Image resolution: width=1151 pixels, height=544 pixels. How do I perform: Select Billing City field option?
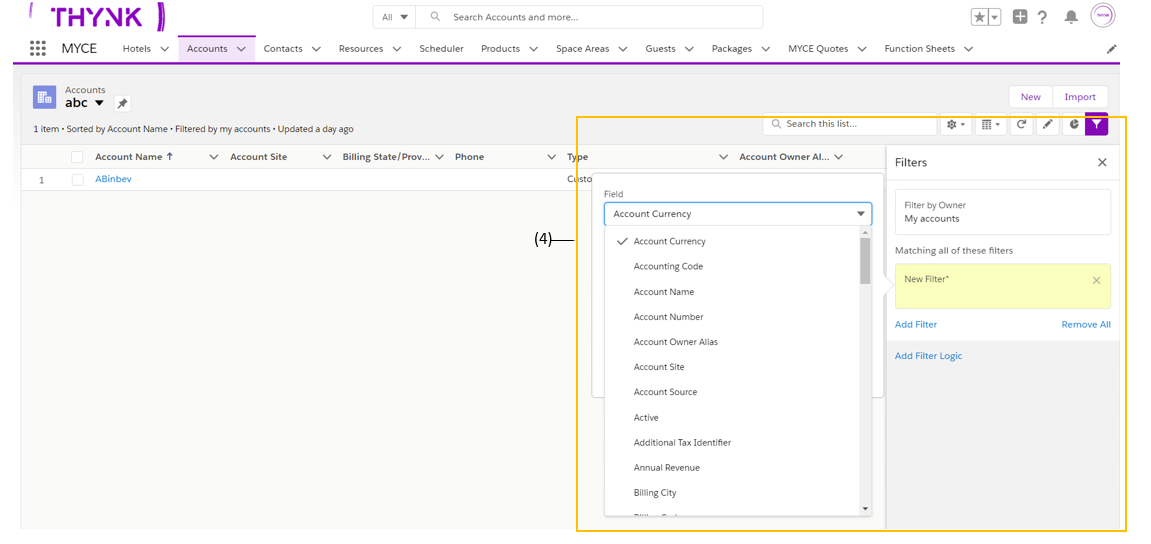(732, 493)
